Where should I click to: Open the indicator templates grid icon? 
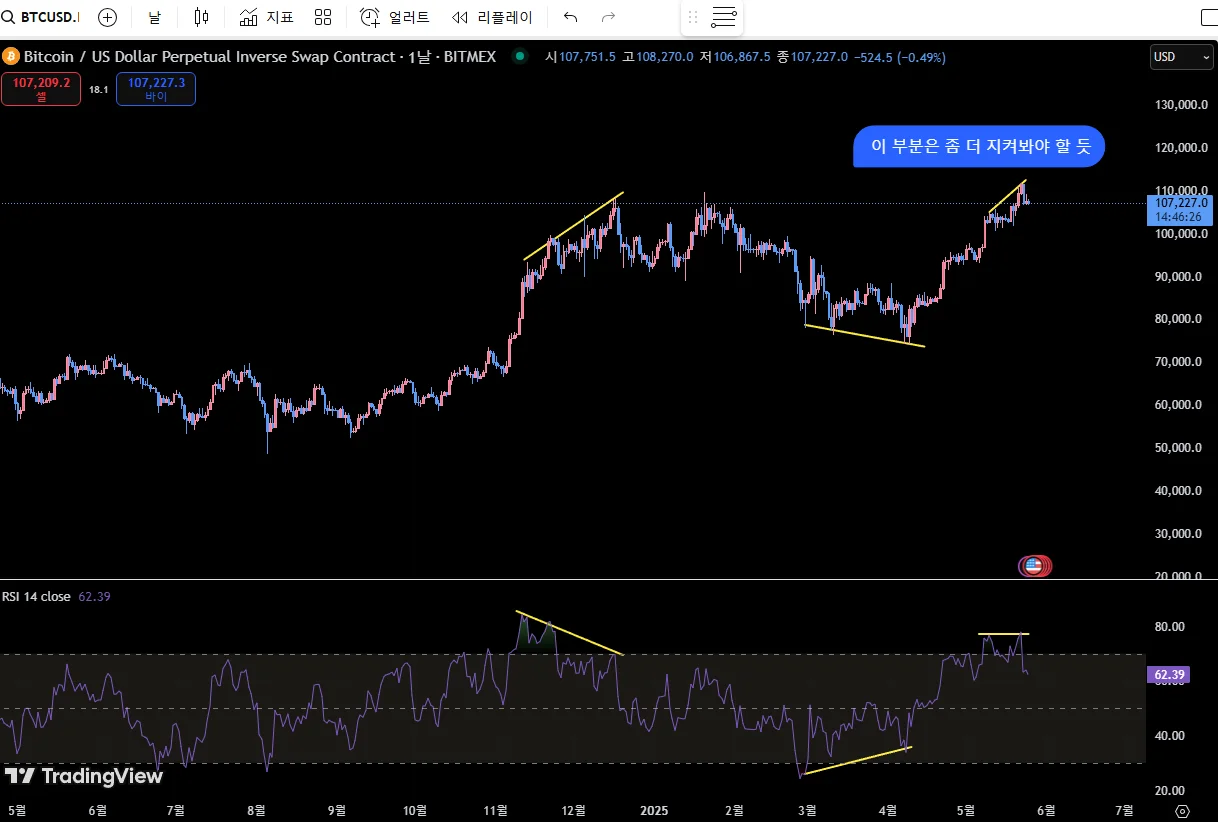click(x=323, y=17)
